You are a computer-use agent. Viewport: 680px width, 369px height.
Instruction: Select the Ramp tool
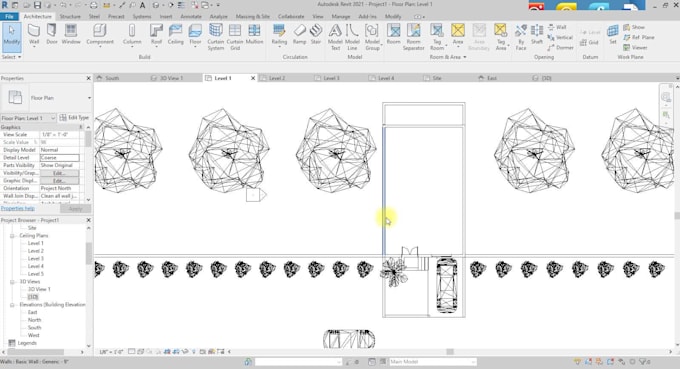(299, 34)
